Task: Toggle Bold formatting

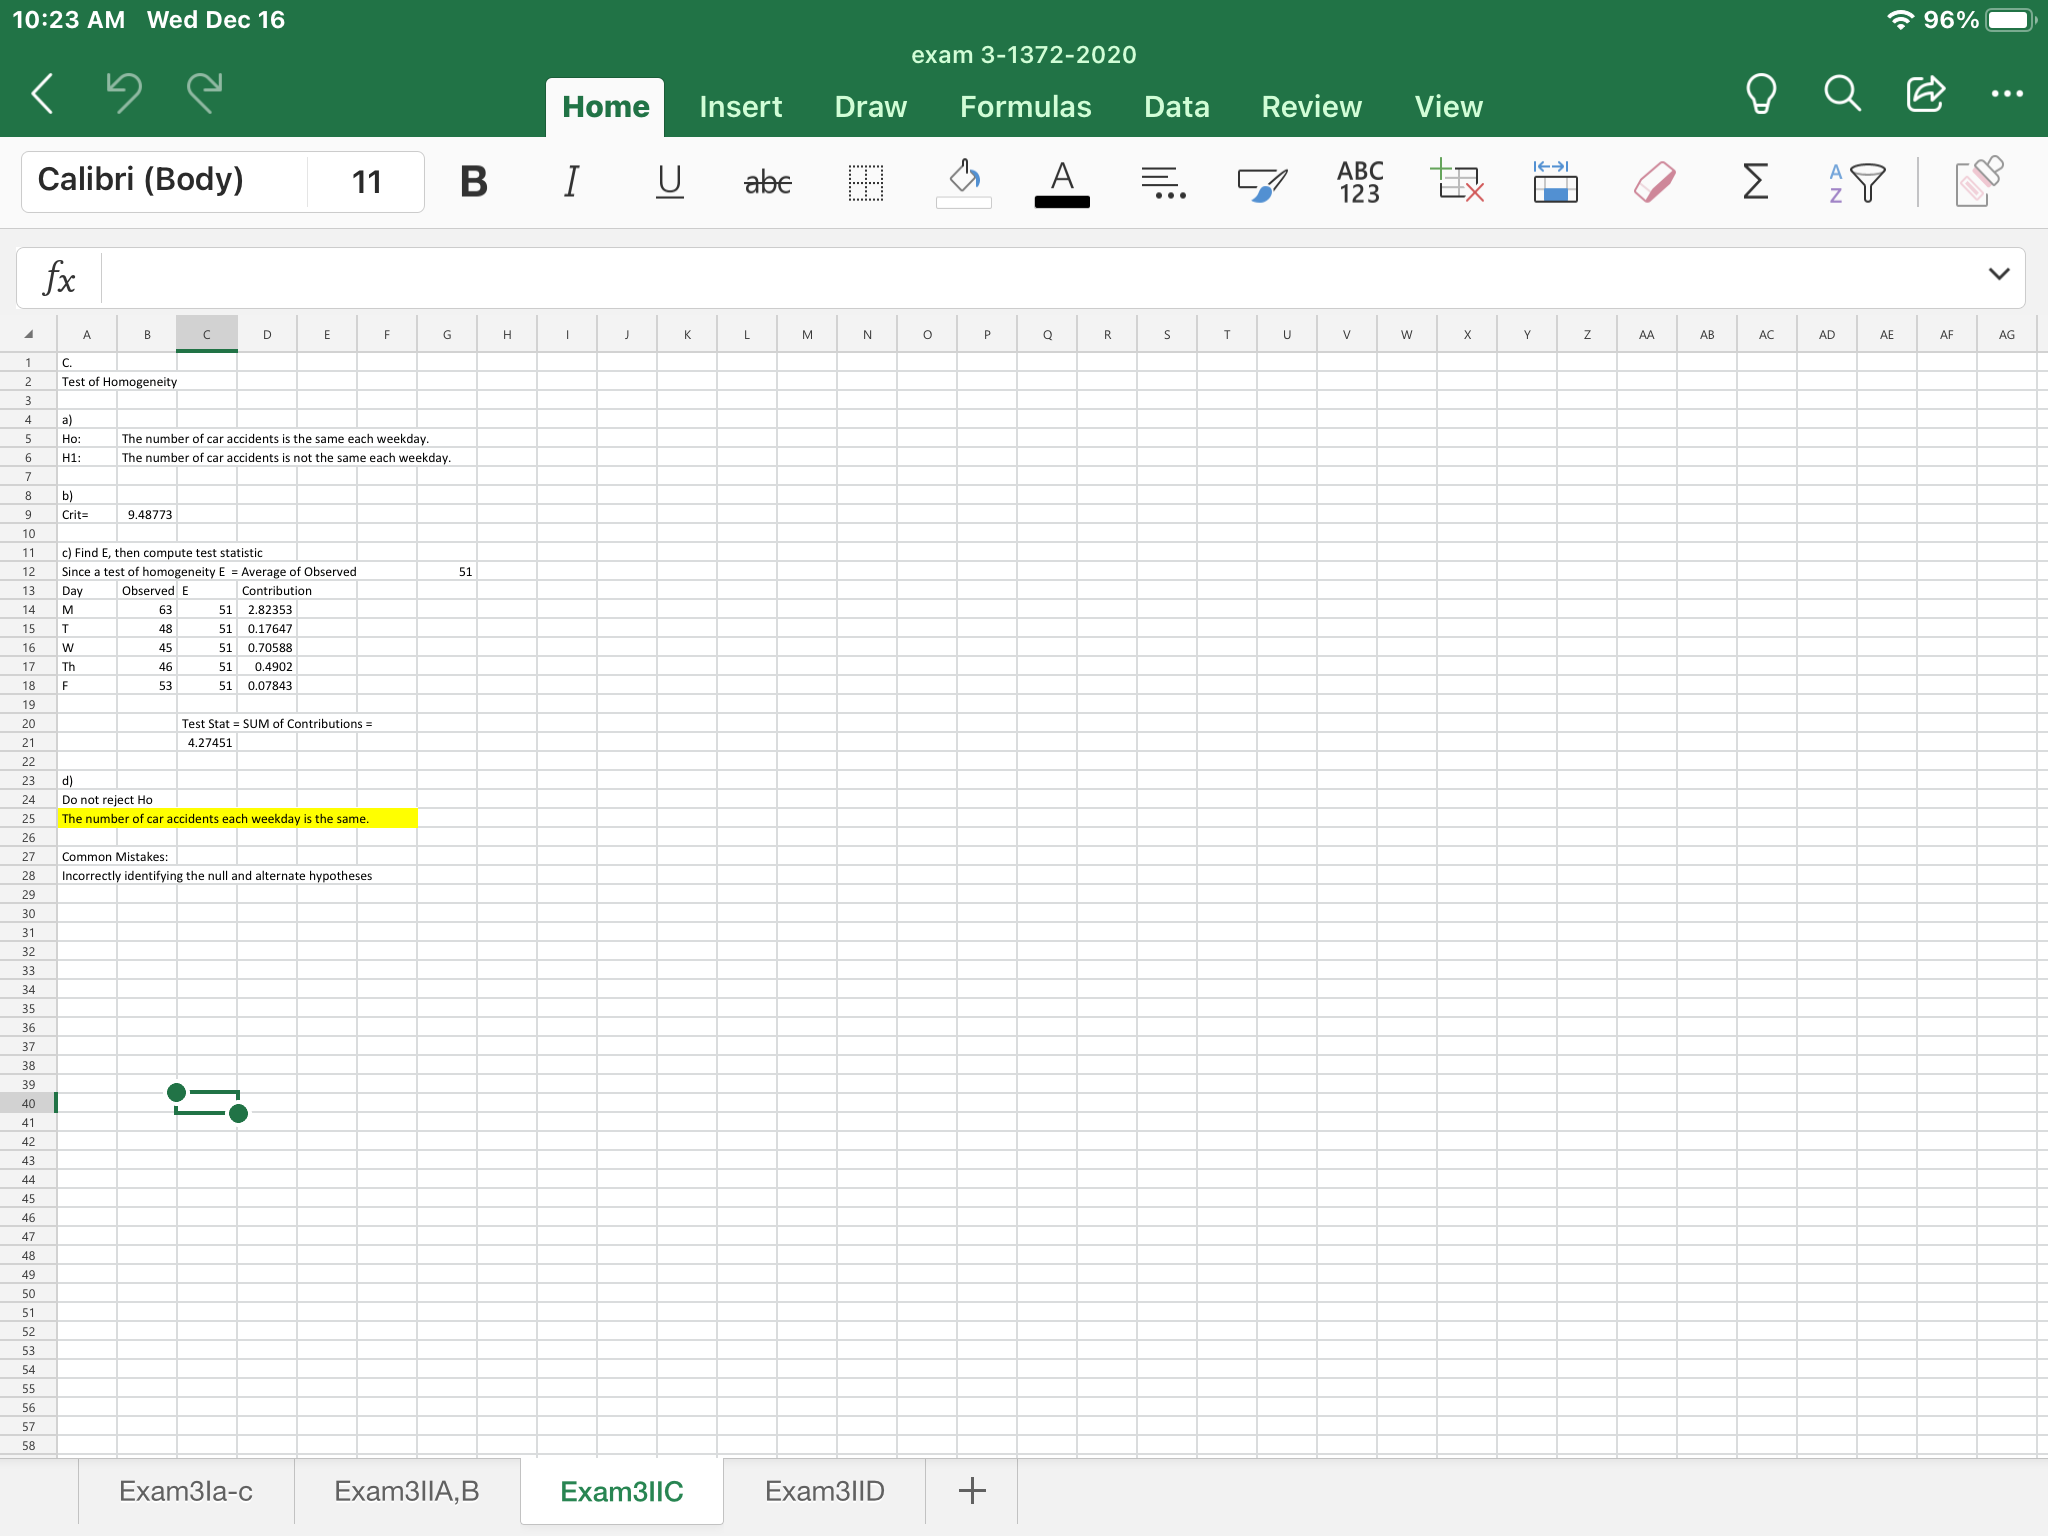Action: tap(473, 181)
